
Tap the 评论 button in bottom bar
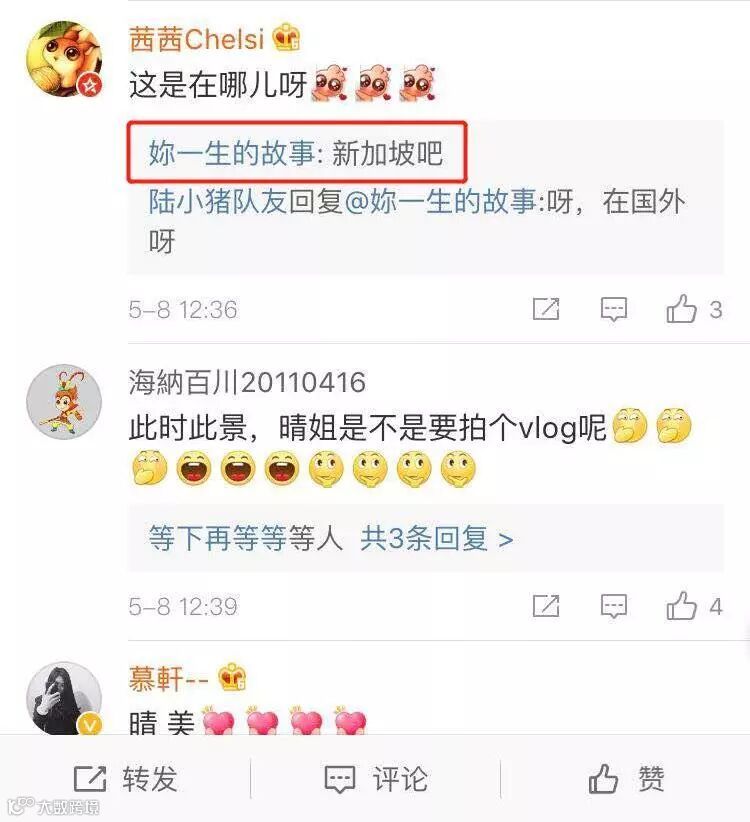(376, 778)
